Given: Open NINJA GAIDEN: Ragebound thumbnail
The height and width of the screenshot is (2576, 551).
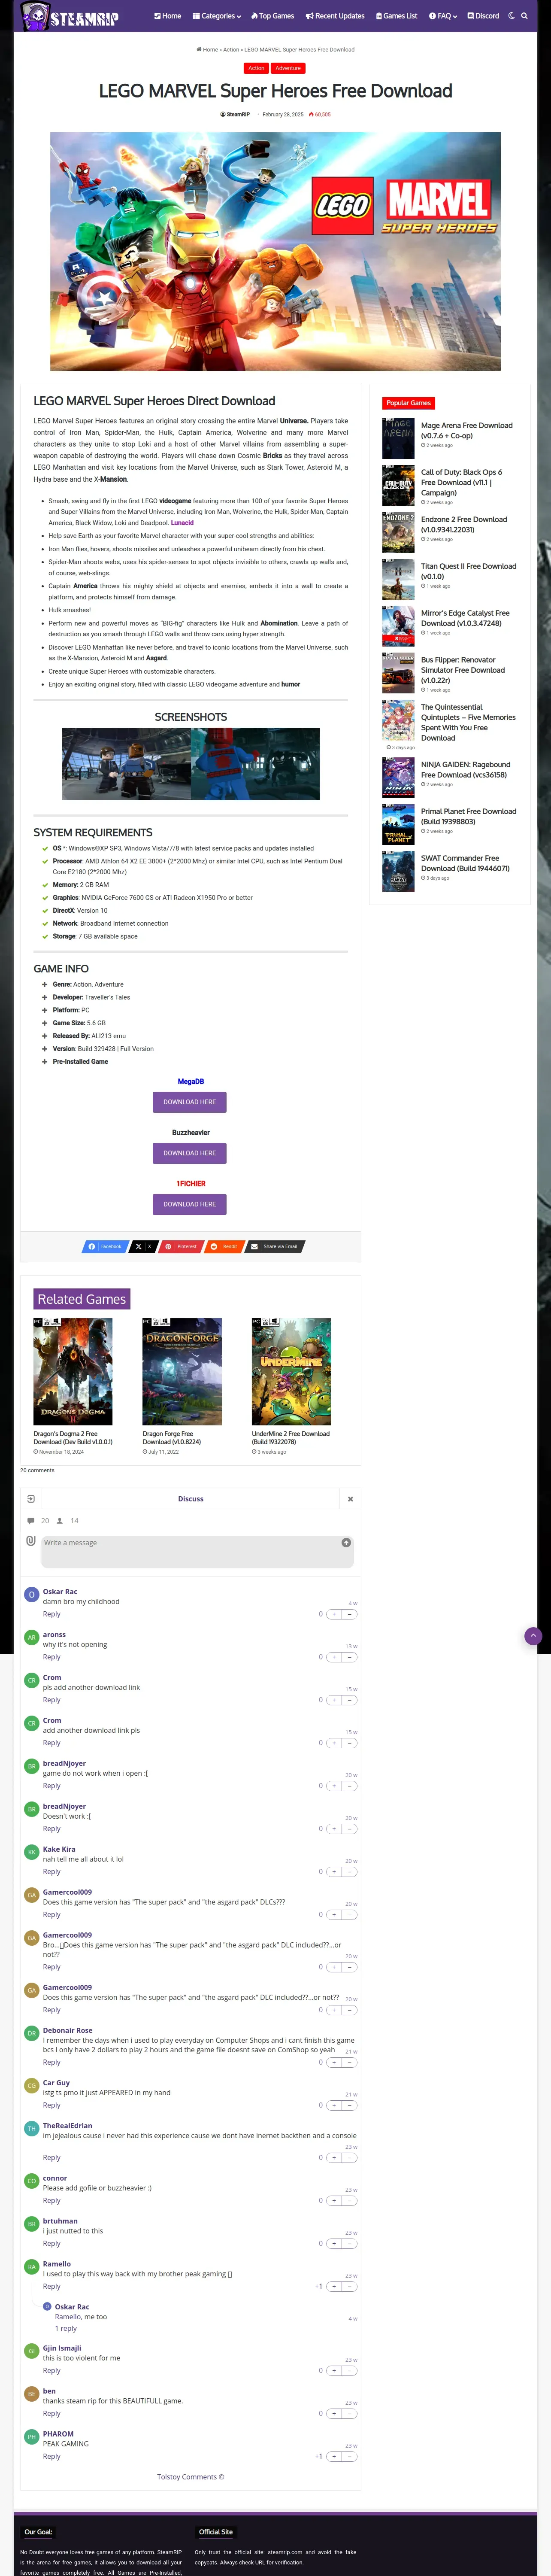Looking at the screenshot, I should [398, 777].
